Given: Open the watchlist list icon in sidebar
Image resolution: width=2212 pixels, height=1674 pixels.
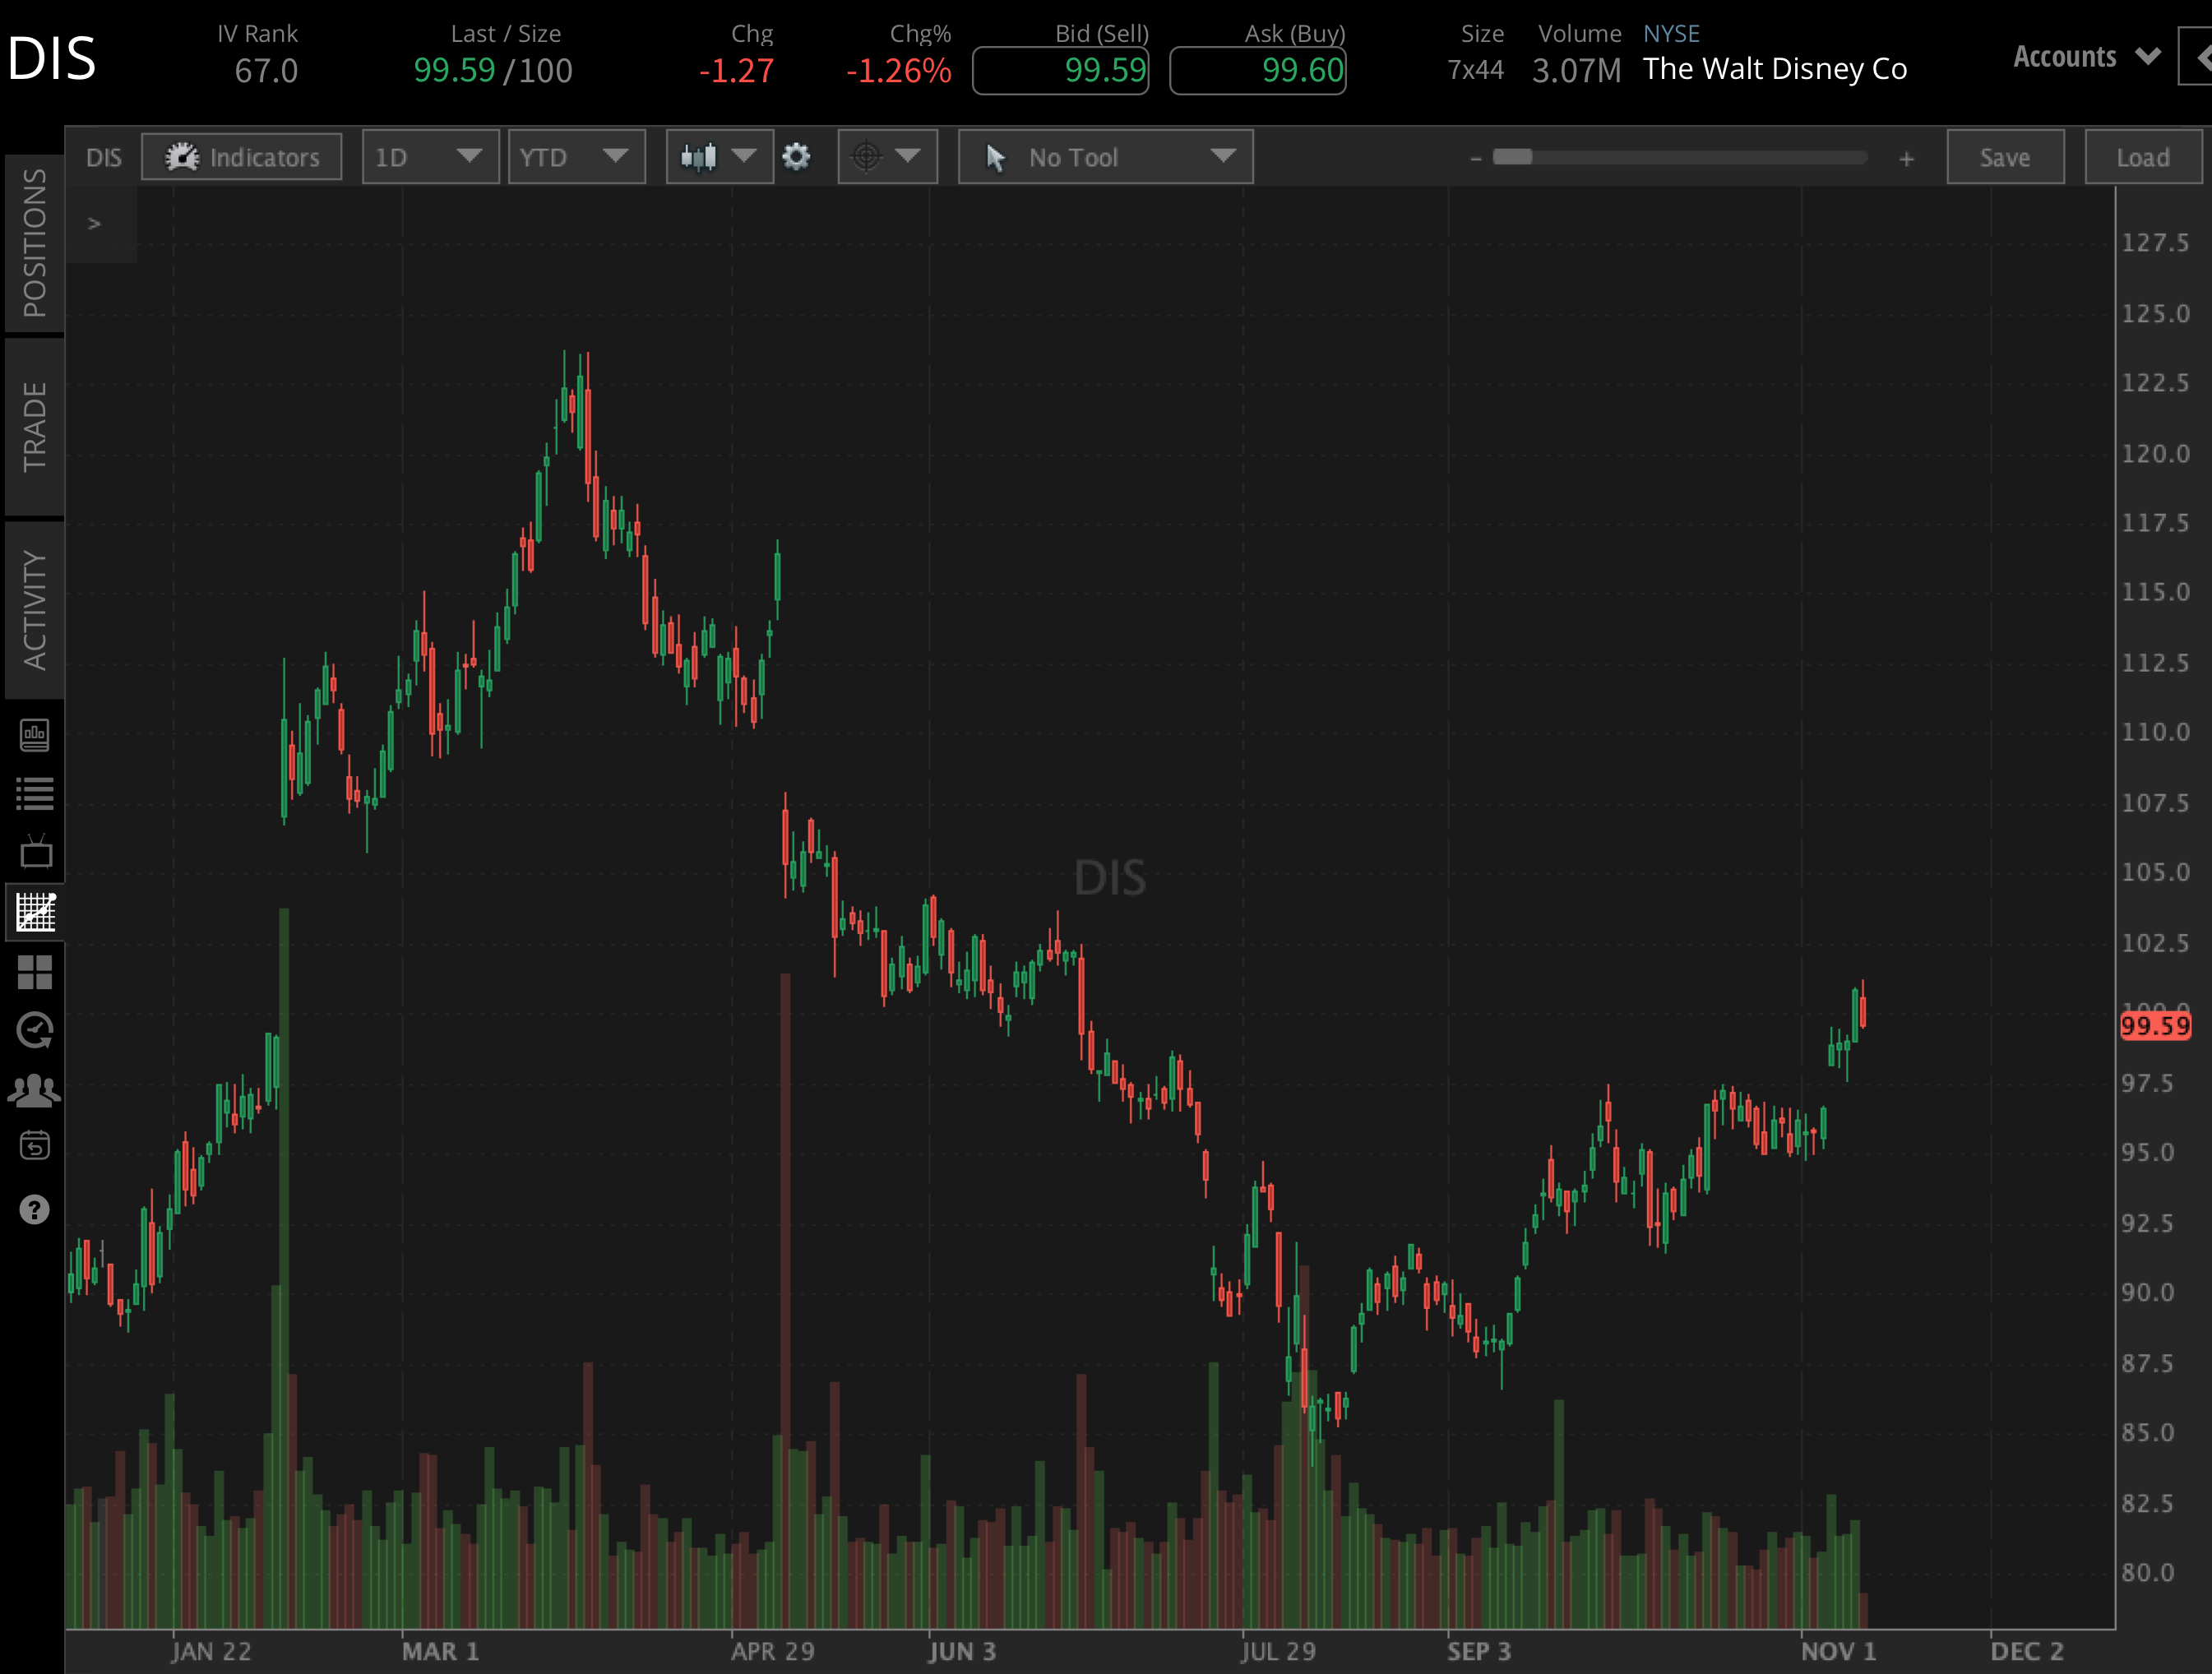Looking at the screenshot, I should pyautogui.click(x=35, y=794).
